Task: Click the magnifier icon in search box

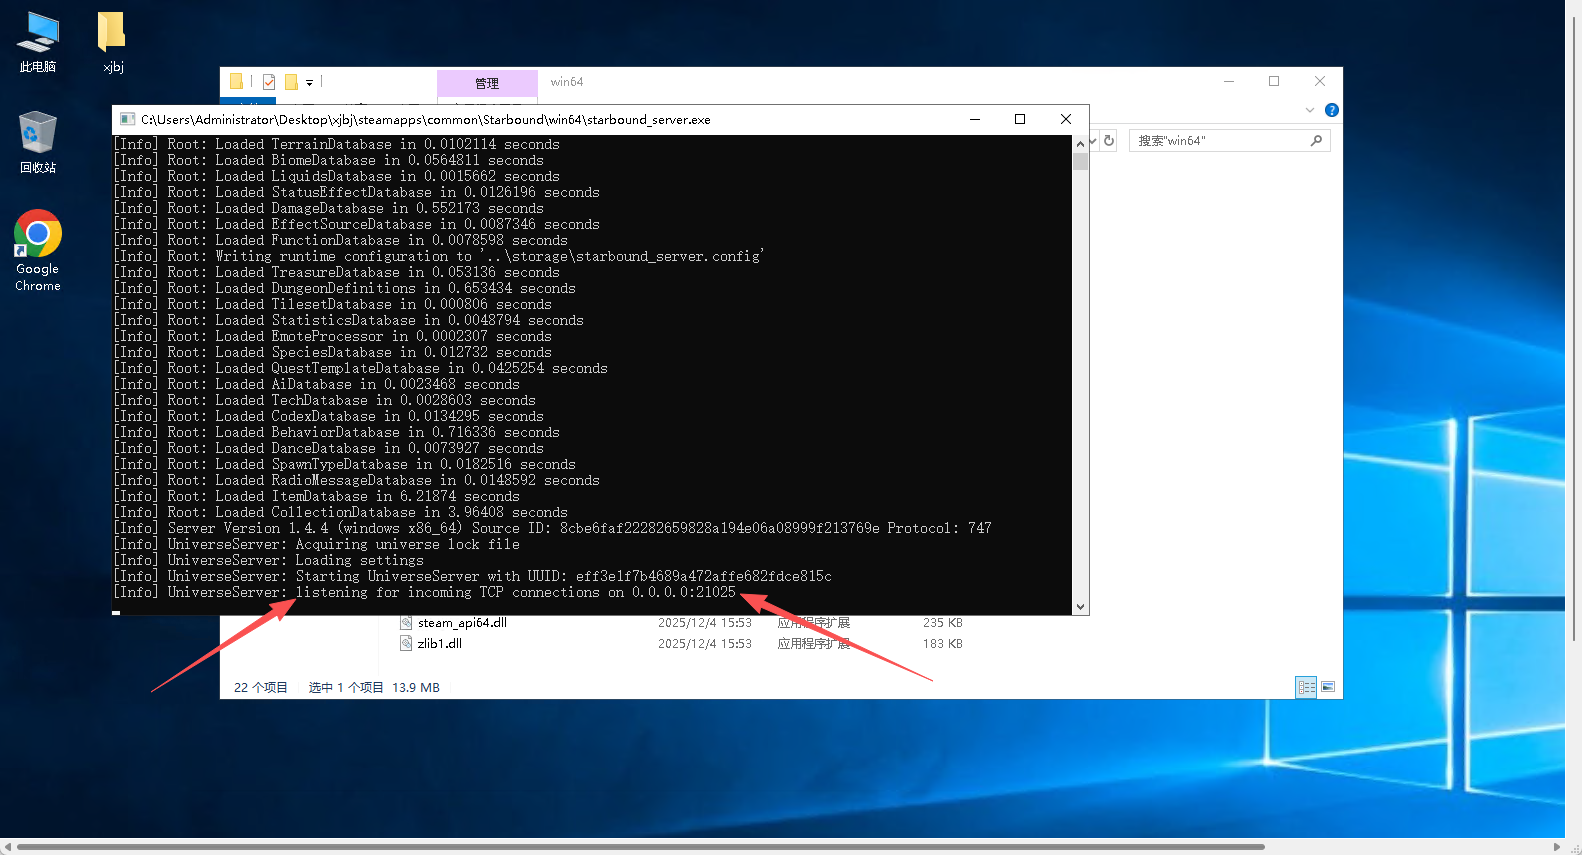Action: coord(1316,141)
